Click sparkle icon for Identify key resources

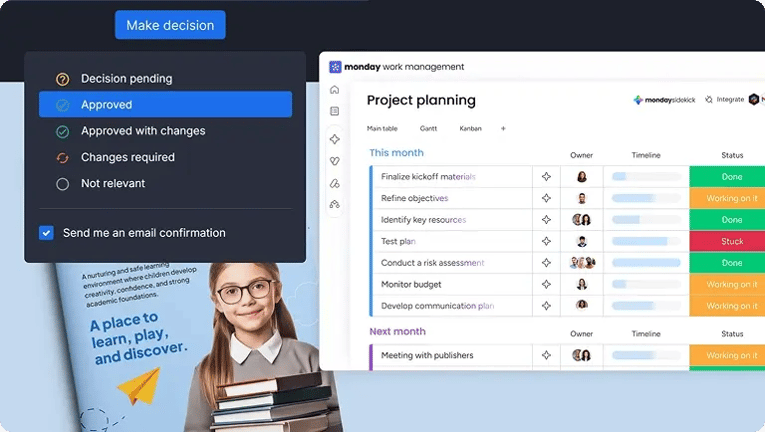coord(546,220)
